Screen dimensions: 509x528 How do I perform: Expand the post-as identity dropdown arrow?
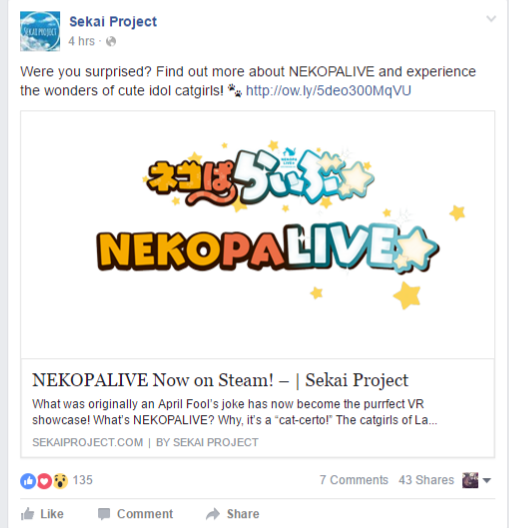pyautogui.click(x=487, y=480)
